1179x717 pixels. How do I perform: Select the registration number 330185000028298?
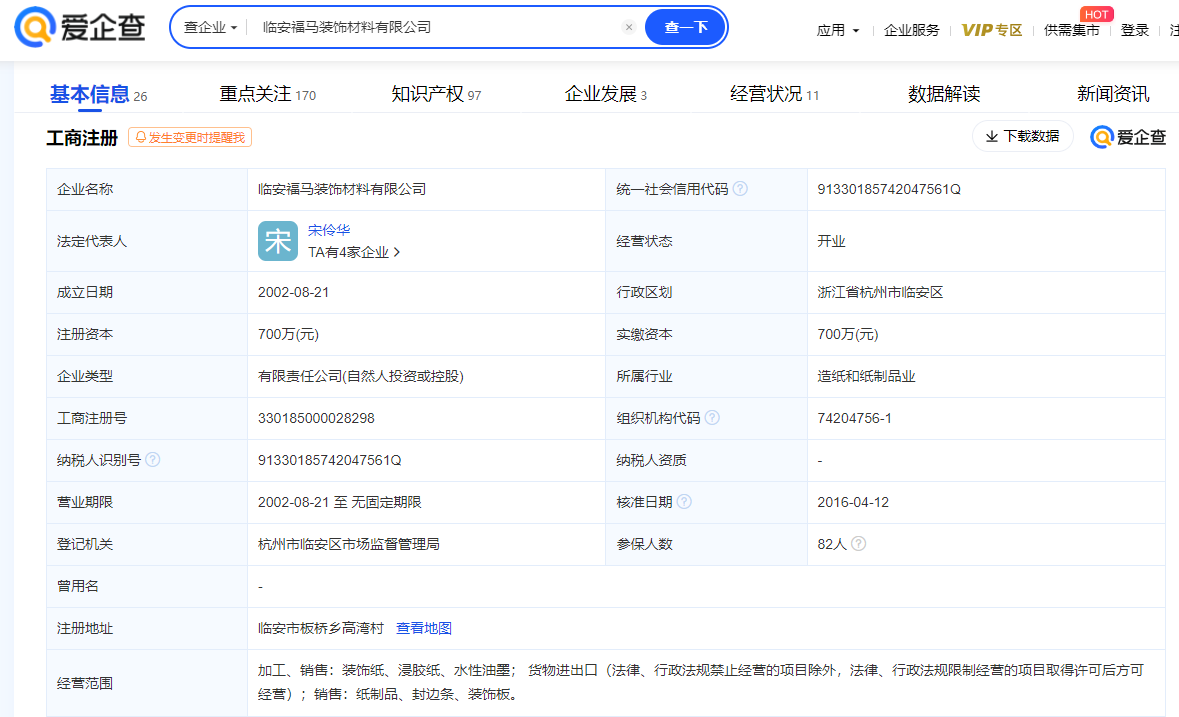(316, 418)
